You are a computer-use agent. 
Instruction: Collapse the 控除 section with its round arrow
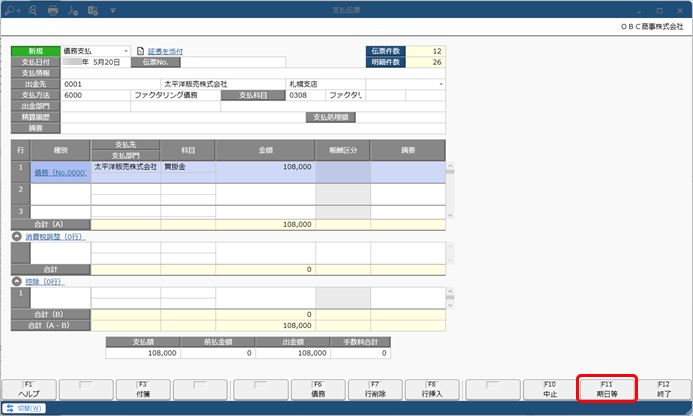17,281
